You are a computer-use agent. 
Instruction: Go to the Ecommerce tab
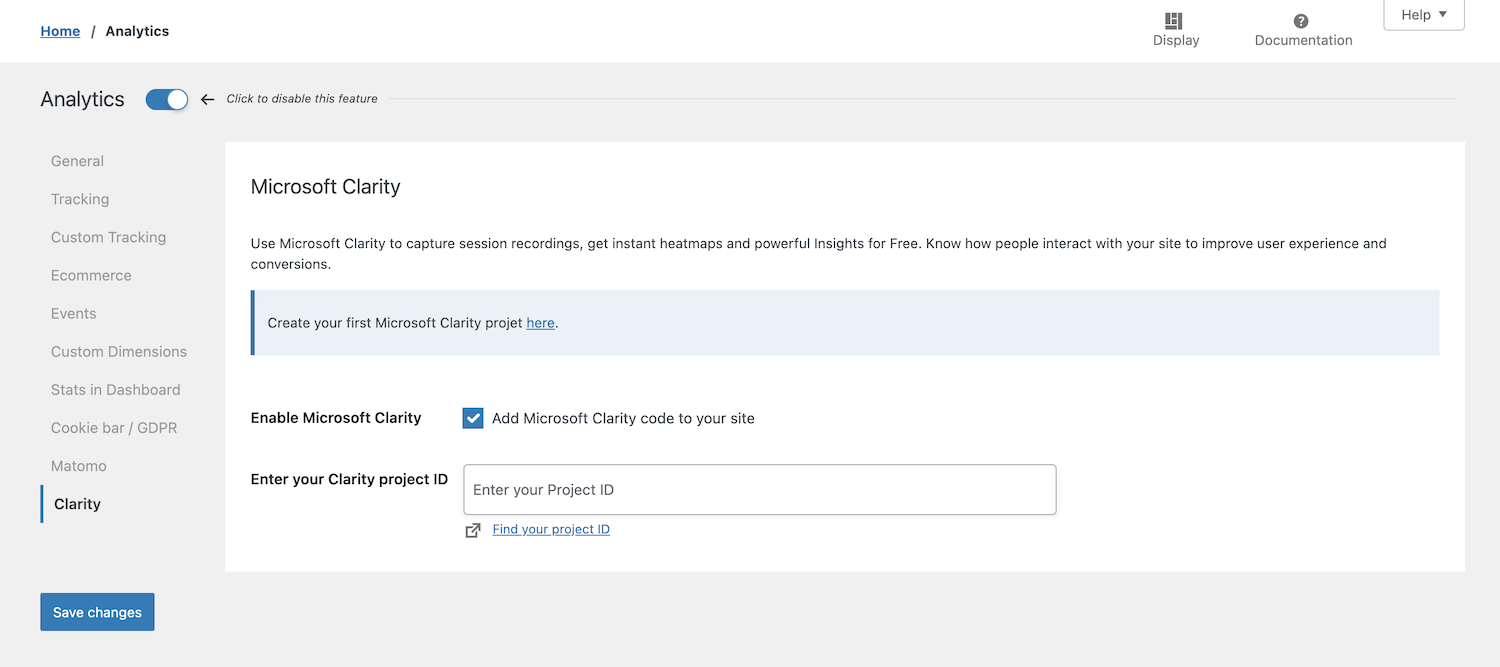pos(91,275)
